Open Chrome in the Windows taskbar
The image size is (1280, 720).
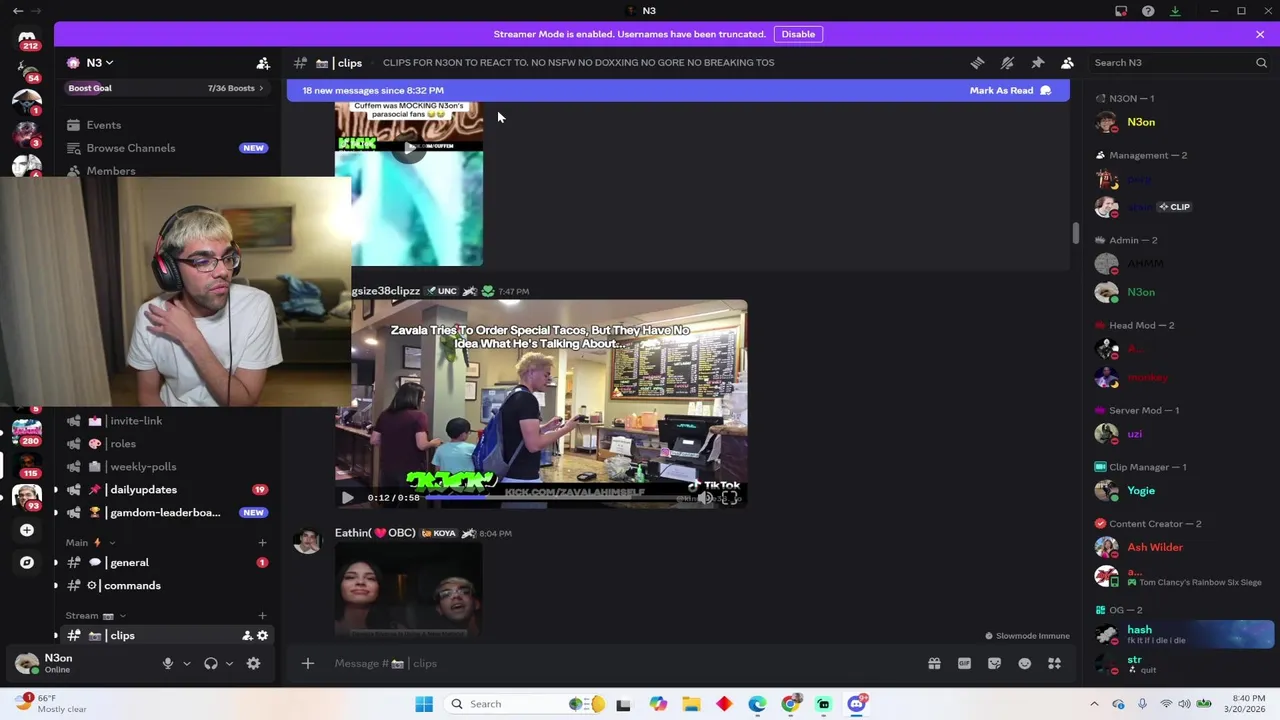click(790, 704)
